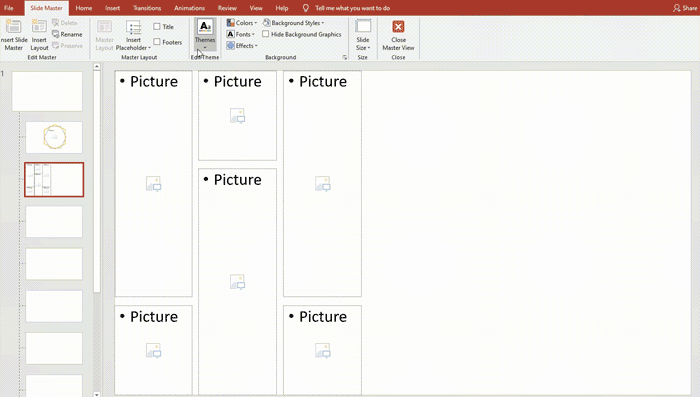Viewport: 700px width, 397px height.
Task: Click the thumbnail pane scroll-up arrow
Action: (97, 67)
